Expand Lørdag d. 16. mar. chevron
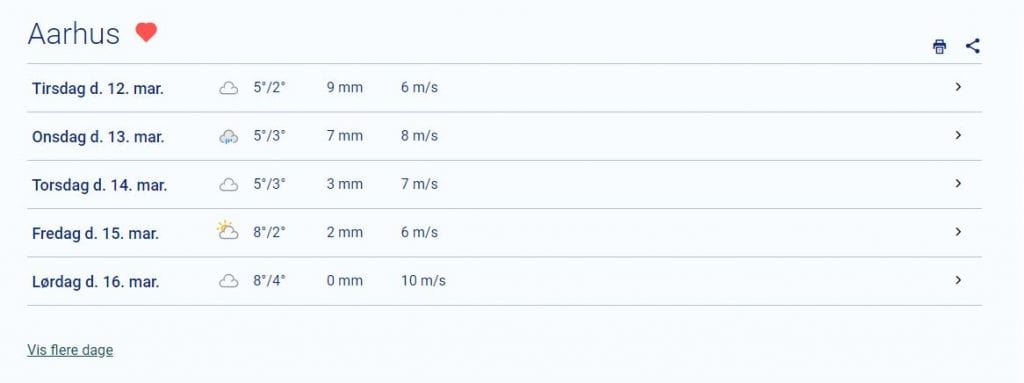1024x383 pixels. pos(958,280)
